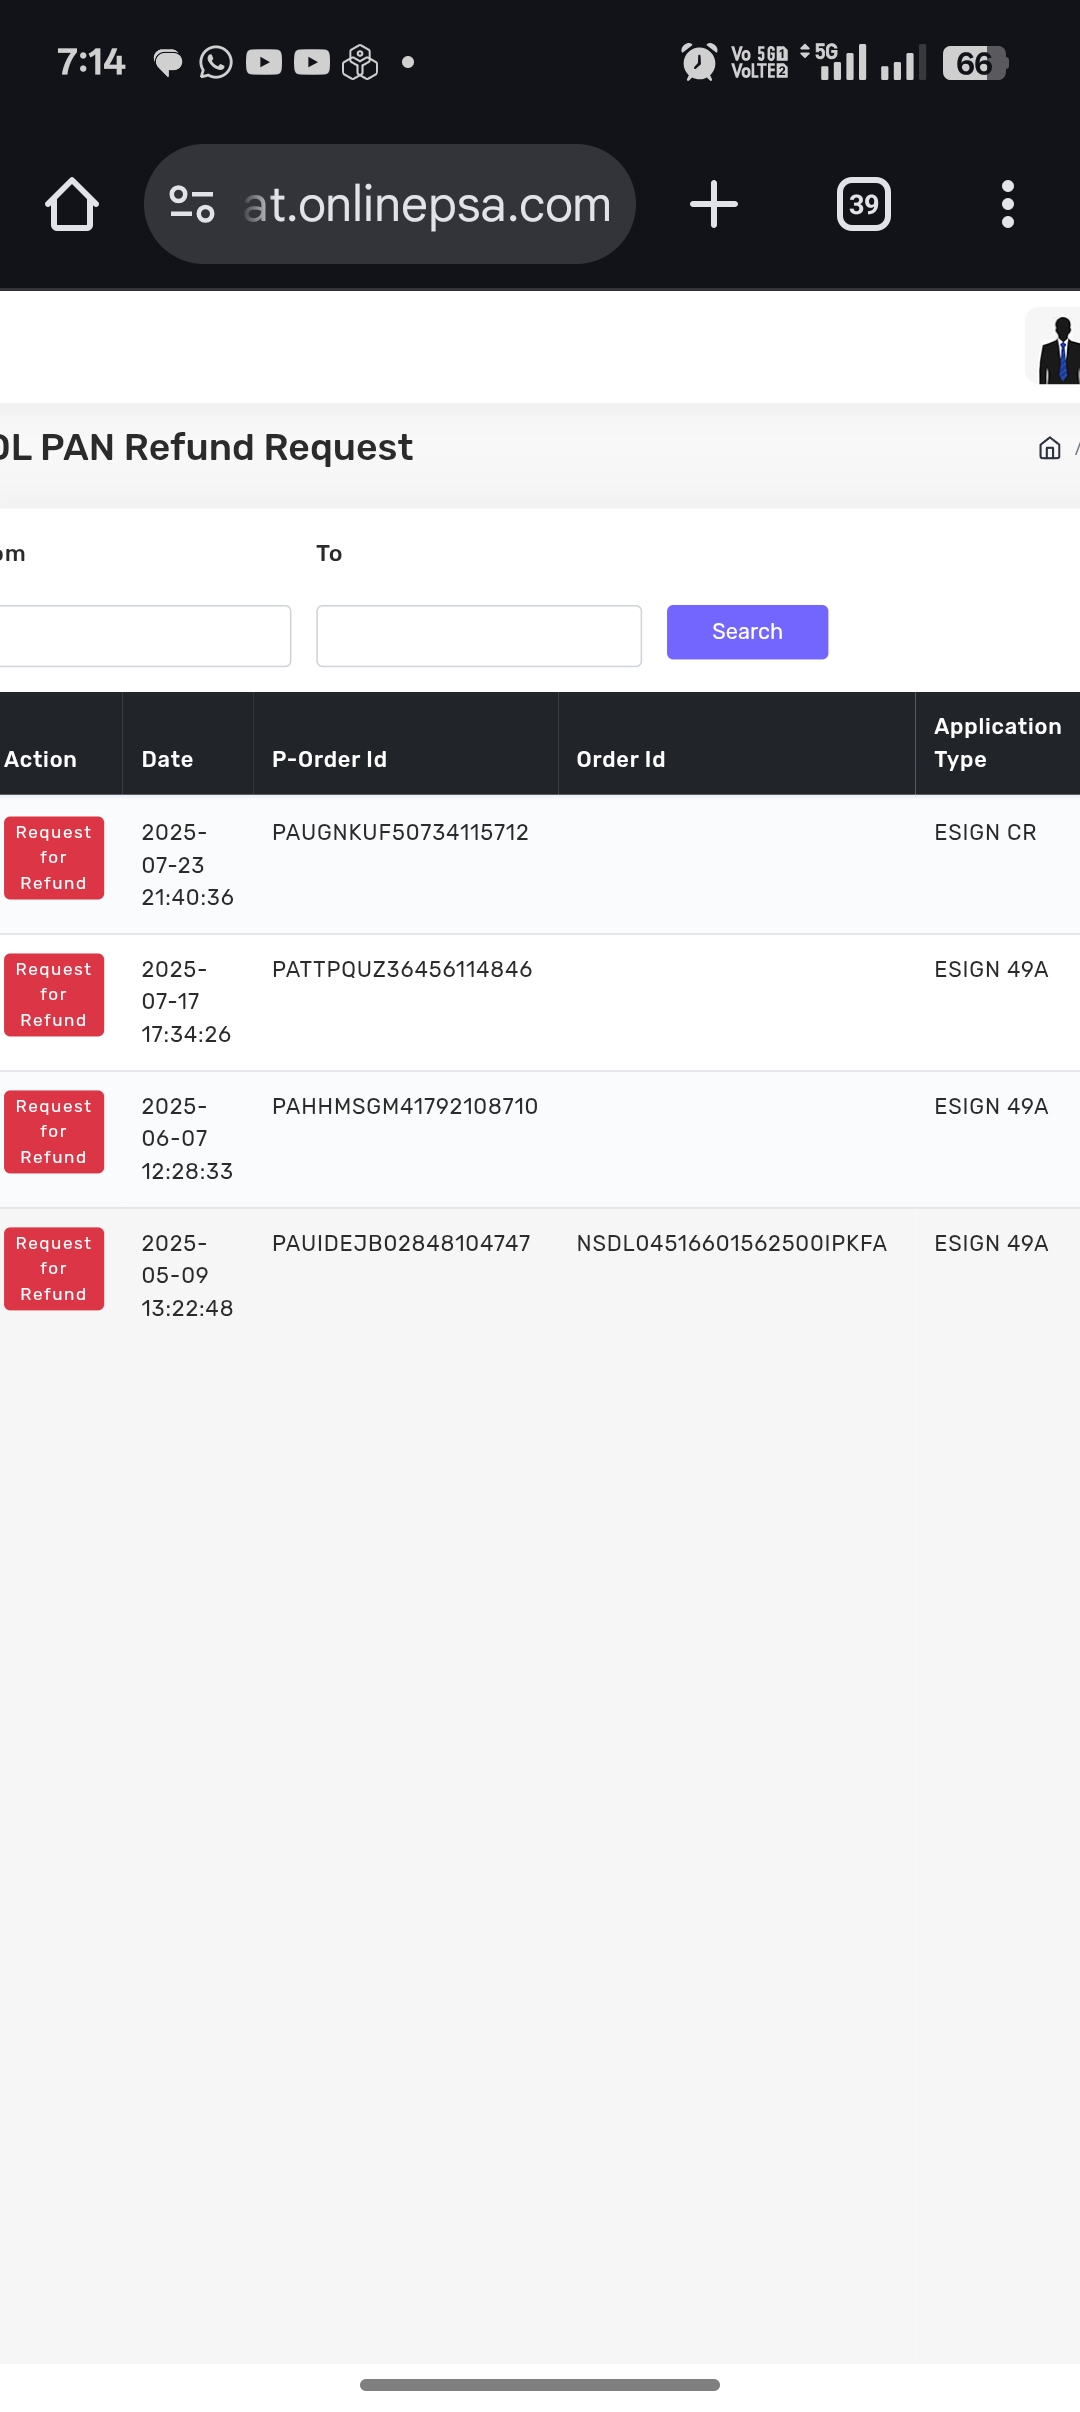Screen dimensions: 1080x2412
Task: Open tab switcher showing 39 tabs
Action: (863, 205)
